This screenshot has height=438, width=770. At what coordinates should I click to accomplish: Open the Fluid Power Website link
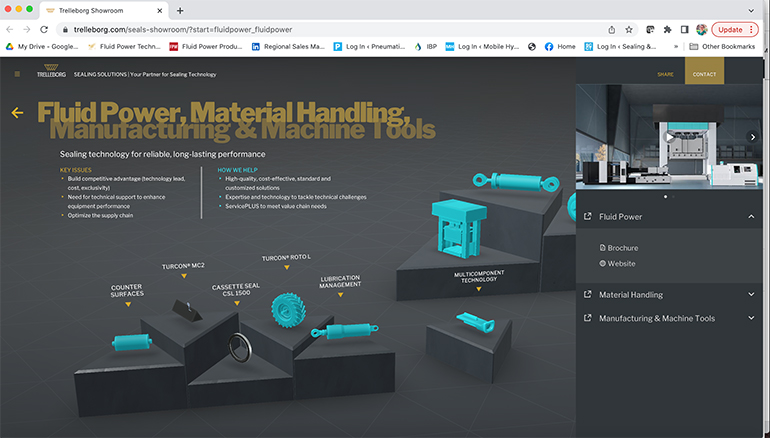click(x=617, y=264)
